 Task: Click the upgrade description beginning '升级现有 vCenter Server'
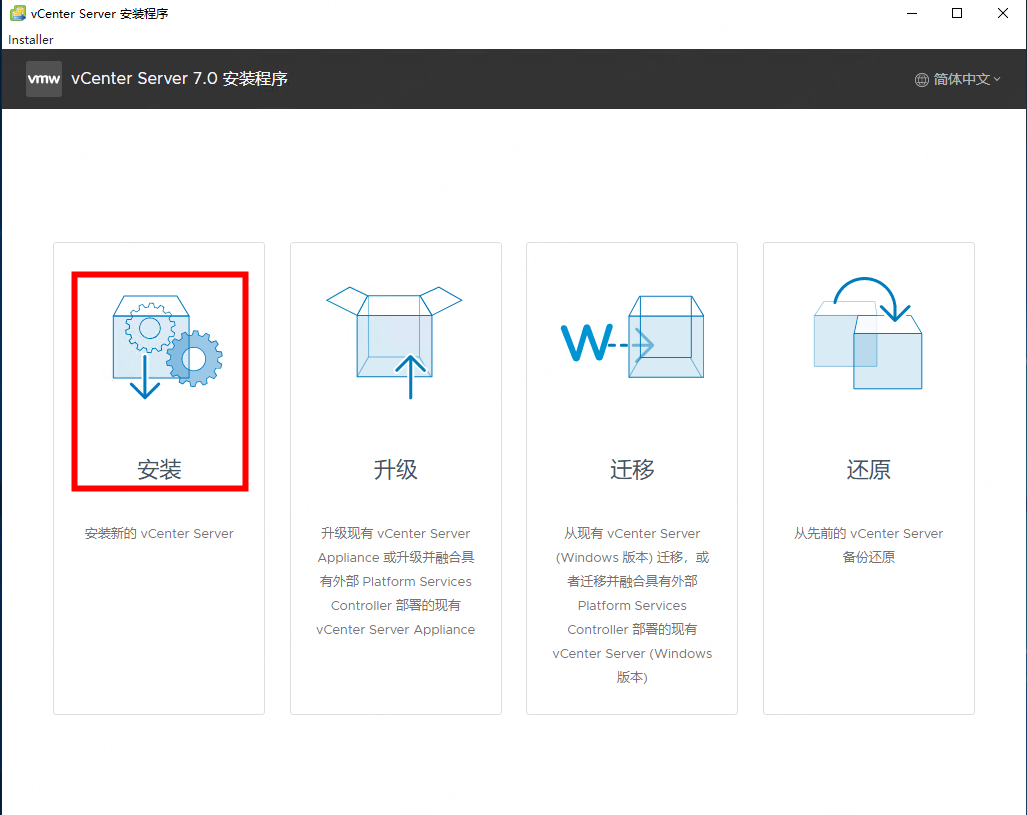tap(396, 581)
